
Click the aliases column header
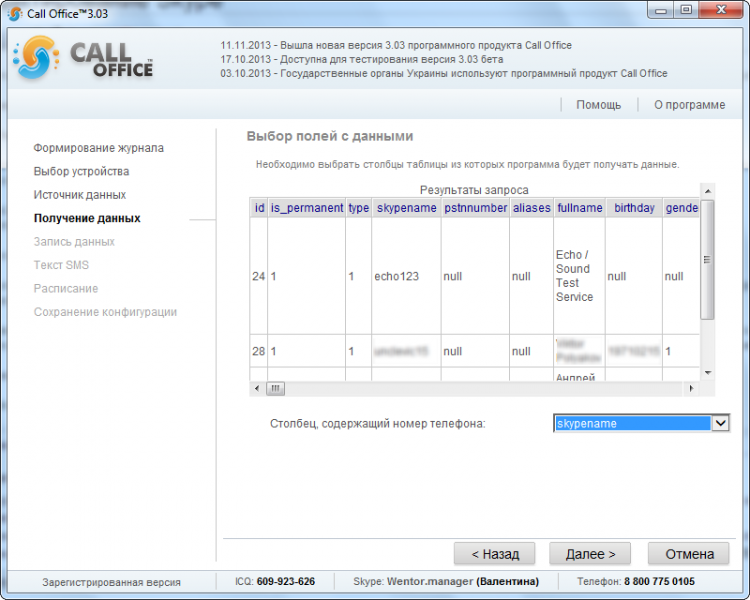coord(531,208)
